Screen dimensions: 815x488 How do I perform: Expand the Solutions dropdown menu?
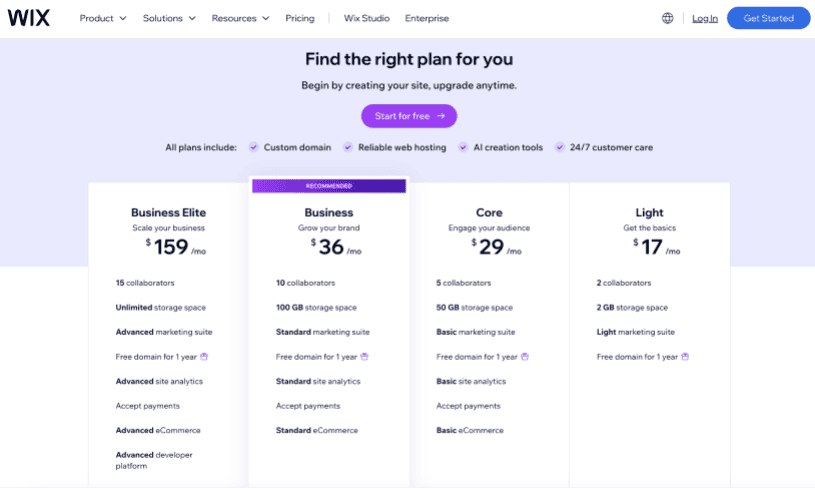point(169,18)
